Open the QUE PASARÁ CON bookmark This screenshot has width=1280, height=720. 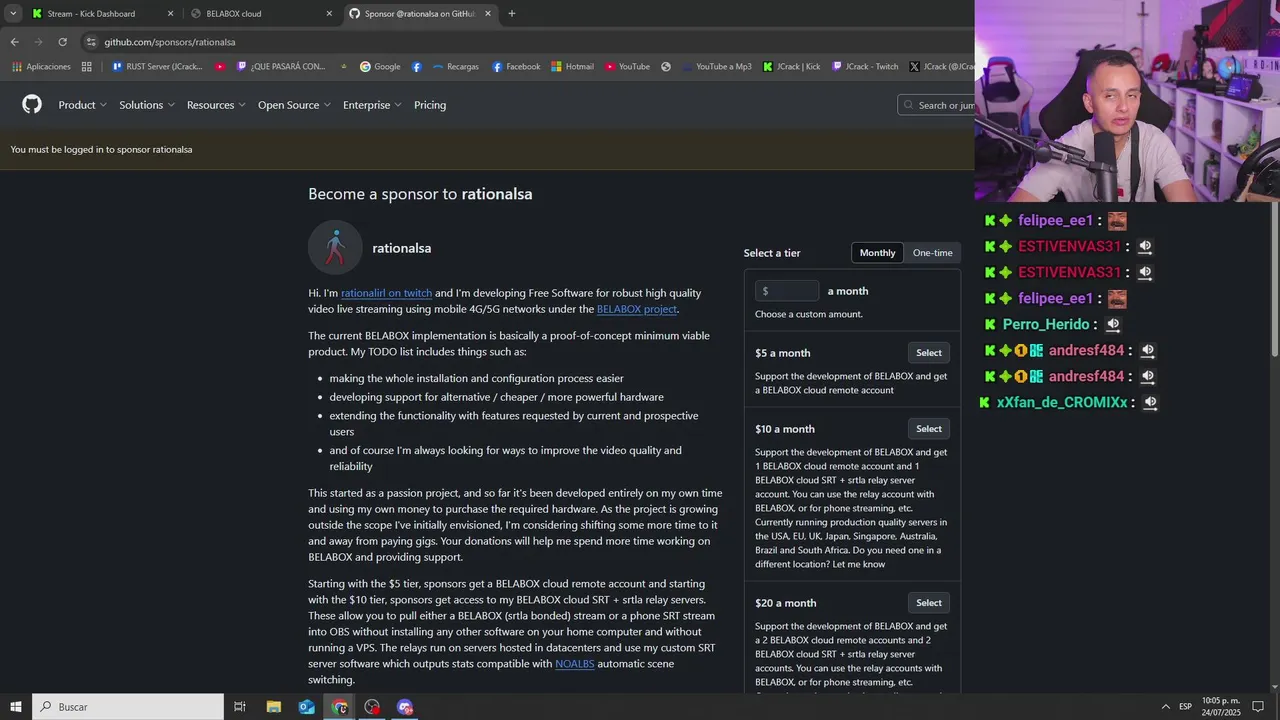click(281, 67)
